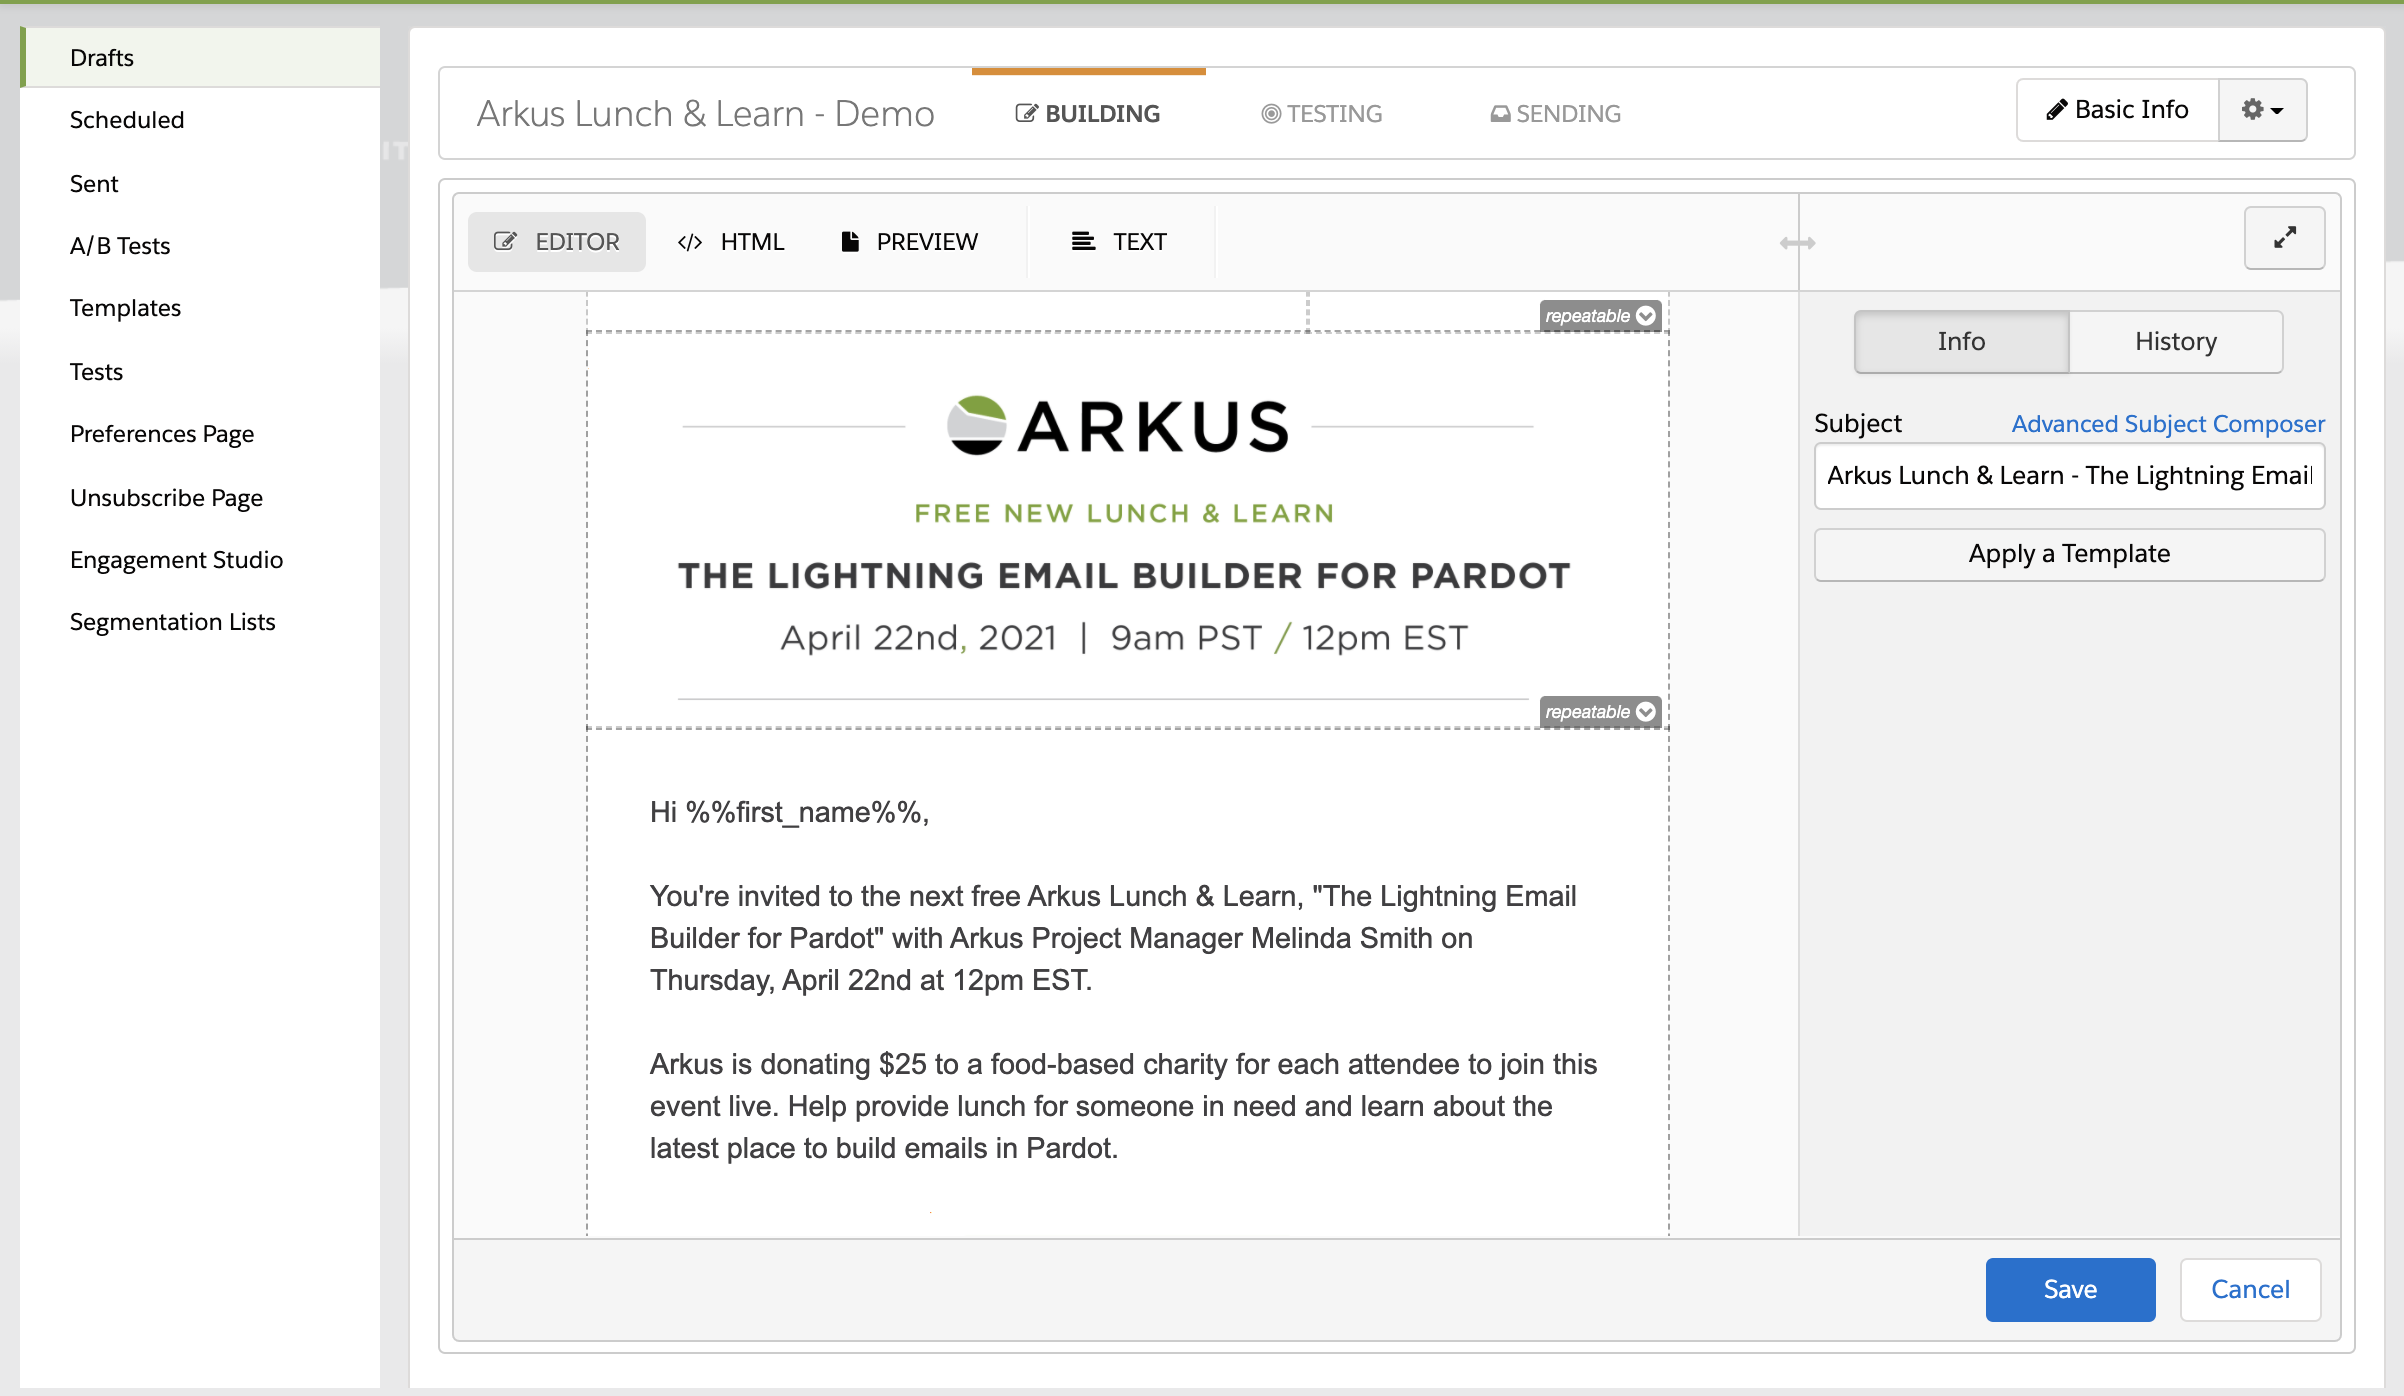Image resolution: width=2404 pixels, height=1396 pixels.
Task: Open Templates in the sidebar
Action: [x=200, y=308]
